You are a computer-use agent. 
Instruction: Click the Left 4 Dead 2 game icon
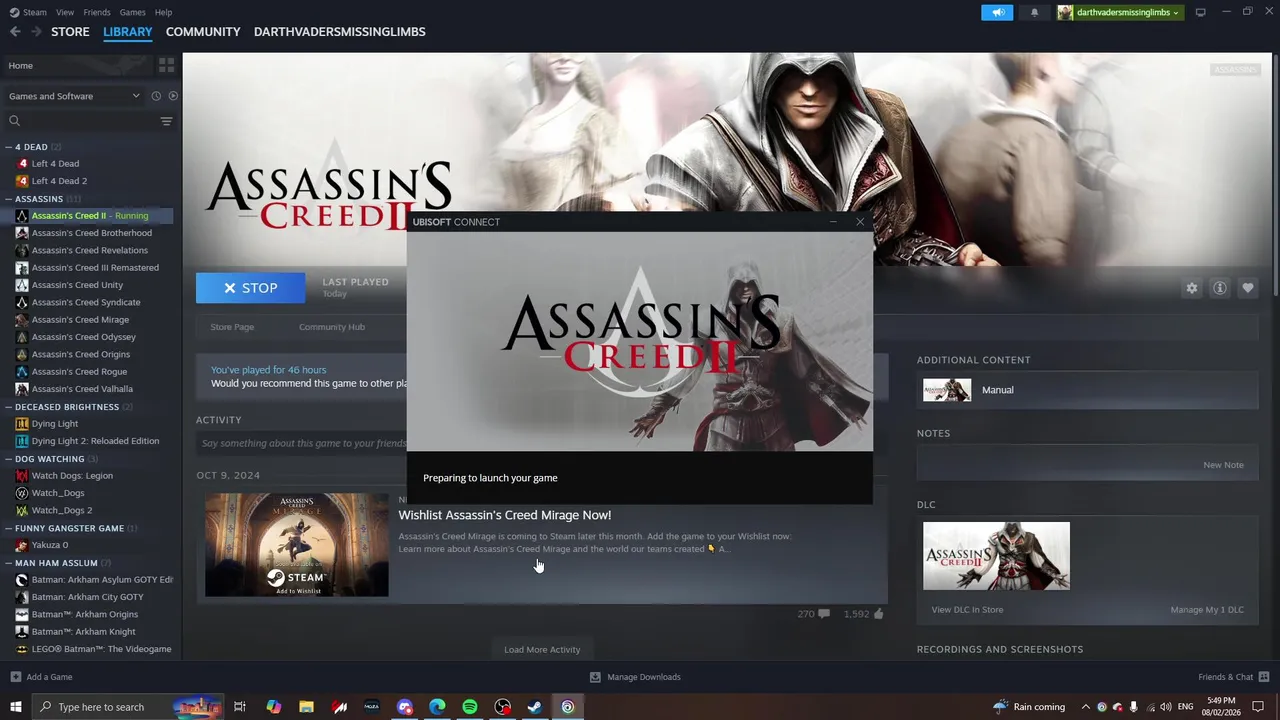point(22,181)
